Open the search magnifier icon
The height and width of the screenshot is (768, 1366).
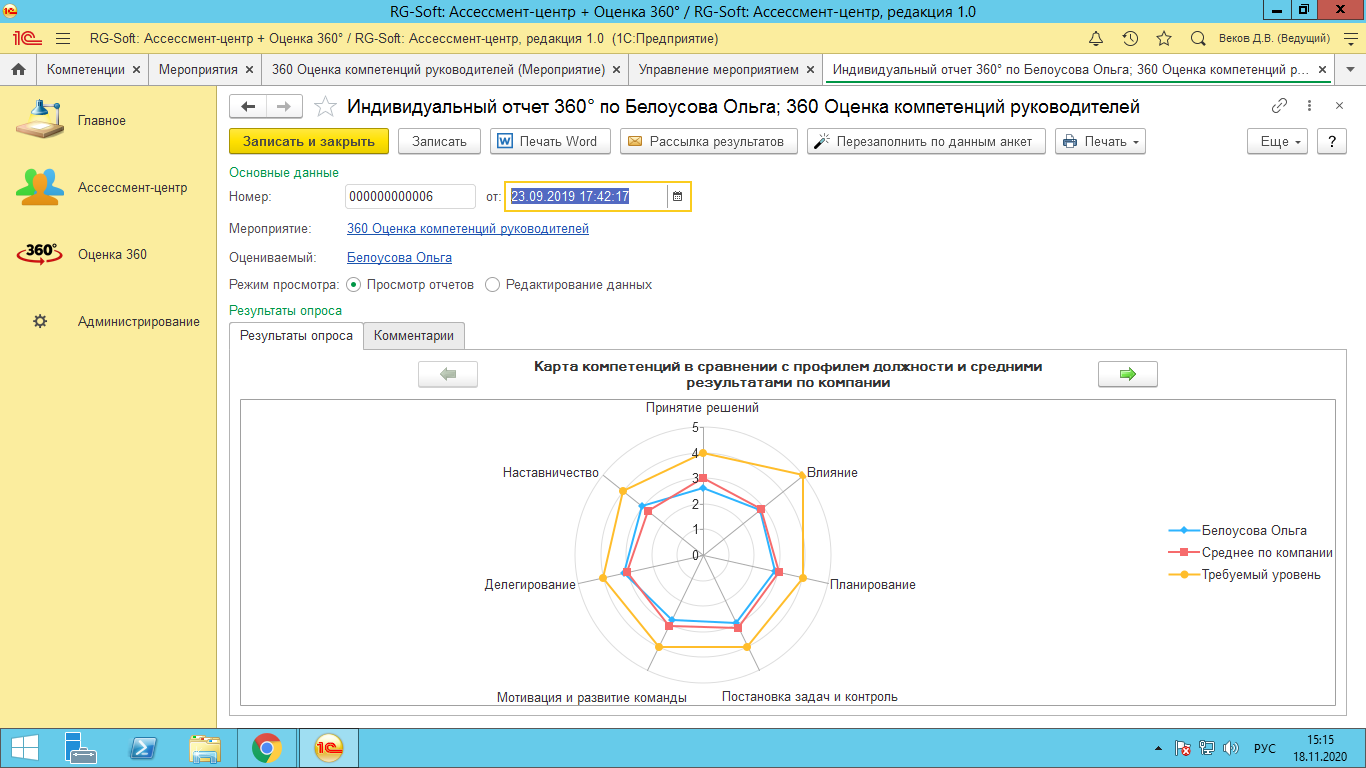point(1198,39)
